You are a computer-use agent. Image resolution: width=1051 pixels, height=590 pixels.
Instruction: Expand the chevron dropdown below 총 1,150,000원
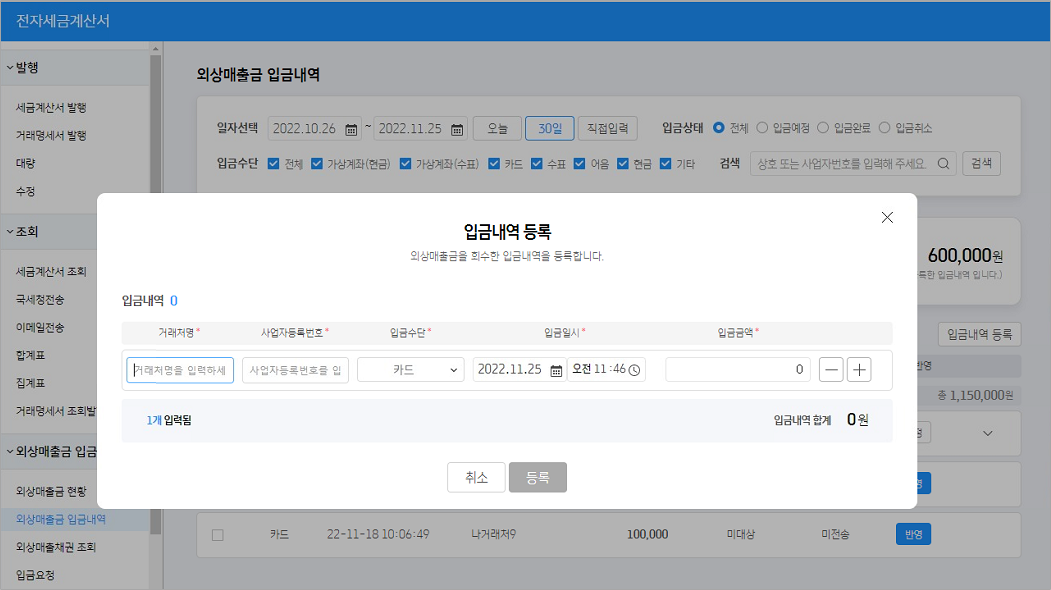click(988, 433)
